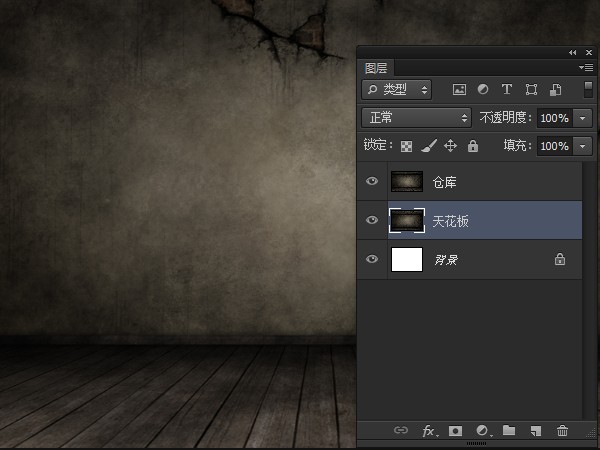Delete layer using the trash icon
Image resolution: width=600 pixels, height=450 pixels.
point(562,431)
